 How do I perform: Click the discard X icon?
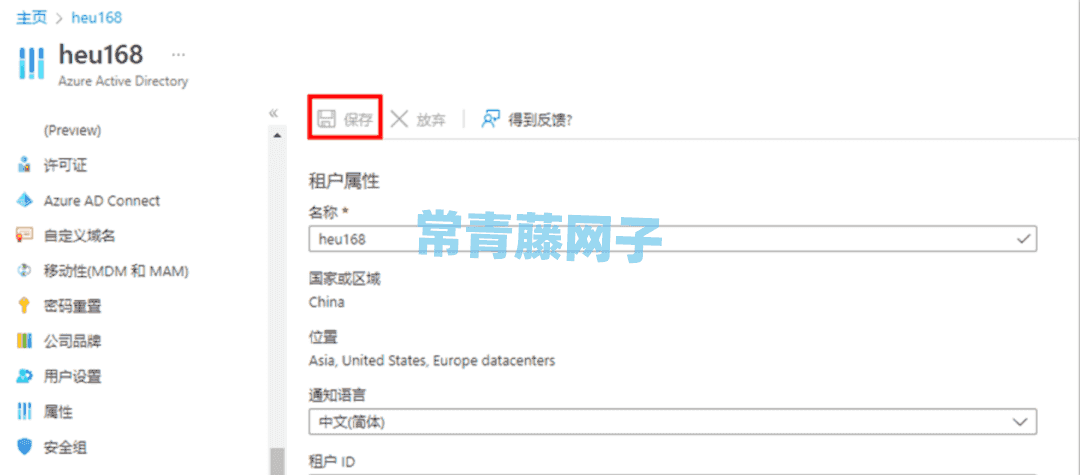pyautogui.click(x=399, y=119)
